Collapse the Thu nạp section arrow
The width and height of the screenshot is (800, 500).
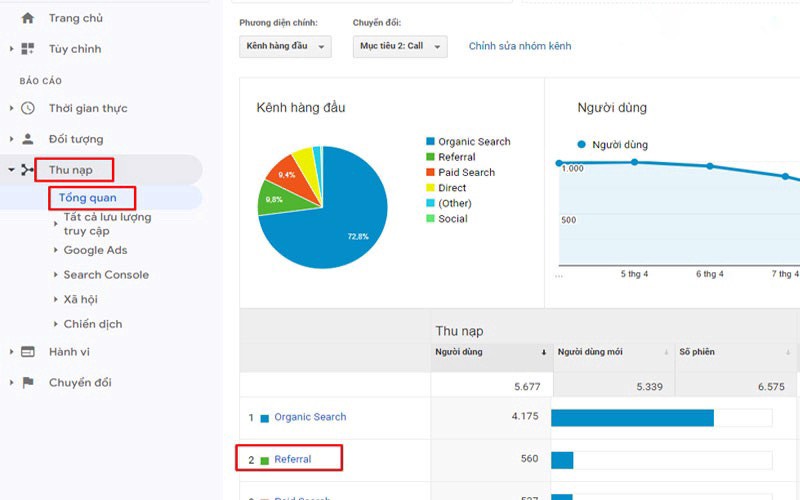tap(11, 170)
